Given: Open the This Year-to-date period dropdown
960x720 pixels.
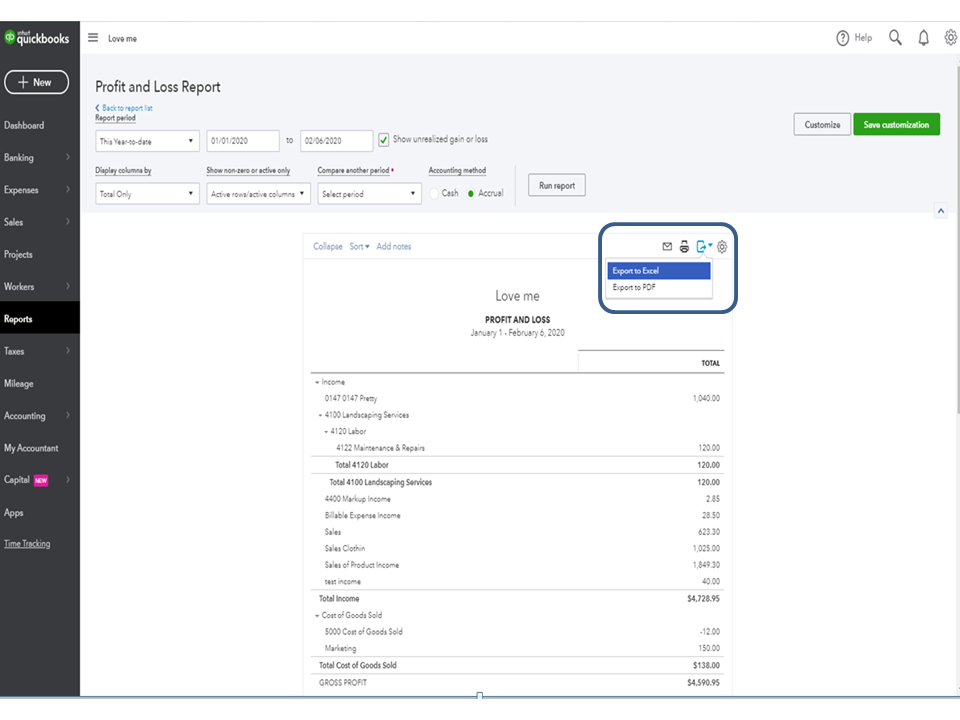Looking at the screenshot, I should pos(147,141).
